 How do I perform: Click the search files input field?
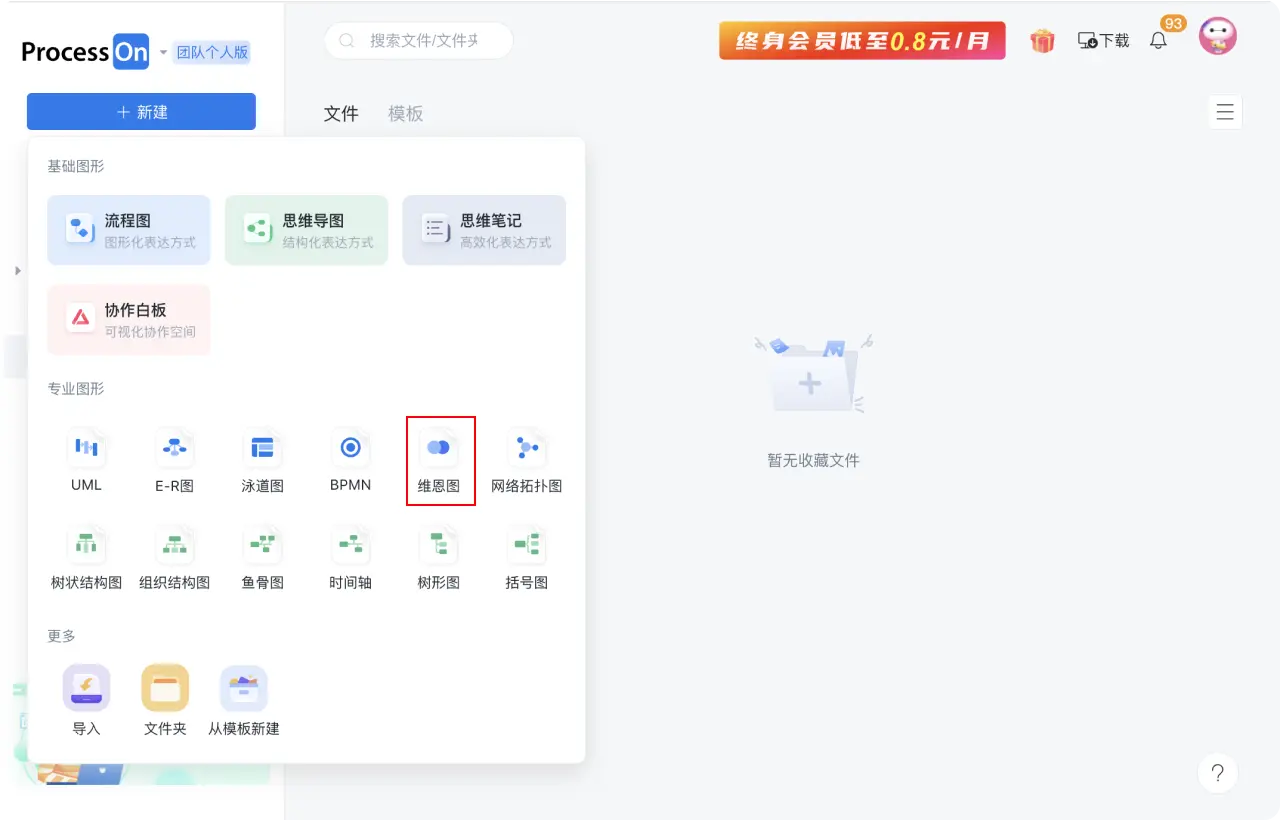click(417, 40)
